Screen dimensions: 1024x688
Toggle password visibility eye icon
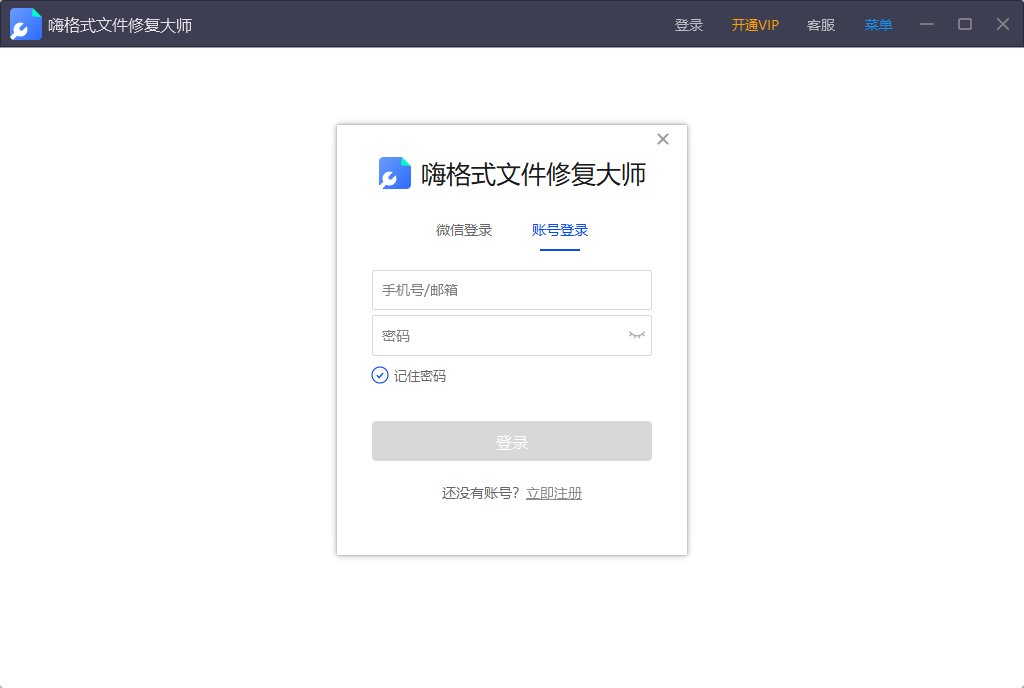(637, 335)
